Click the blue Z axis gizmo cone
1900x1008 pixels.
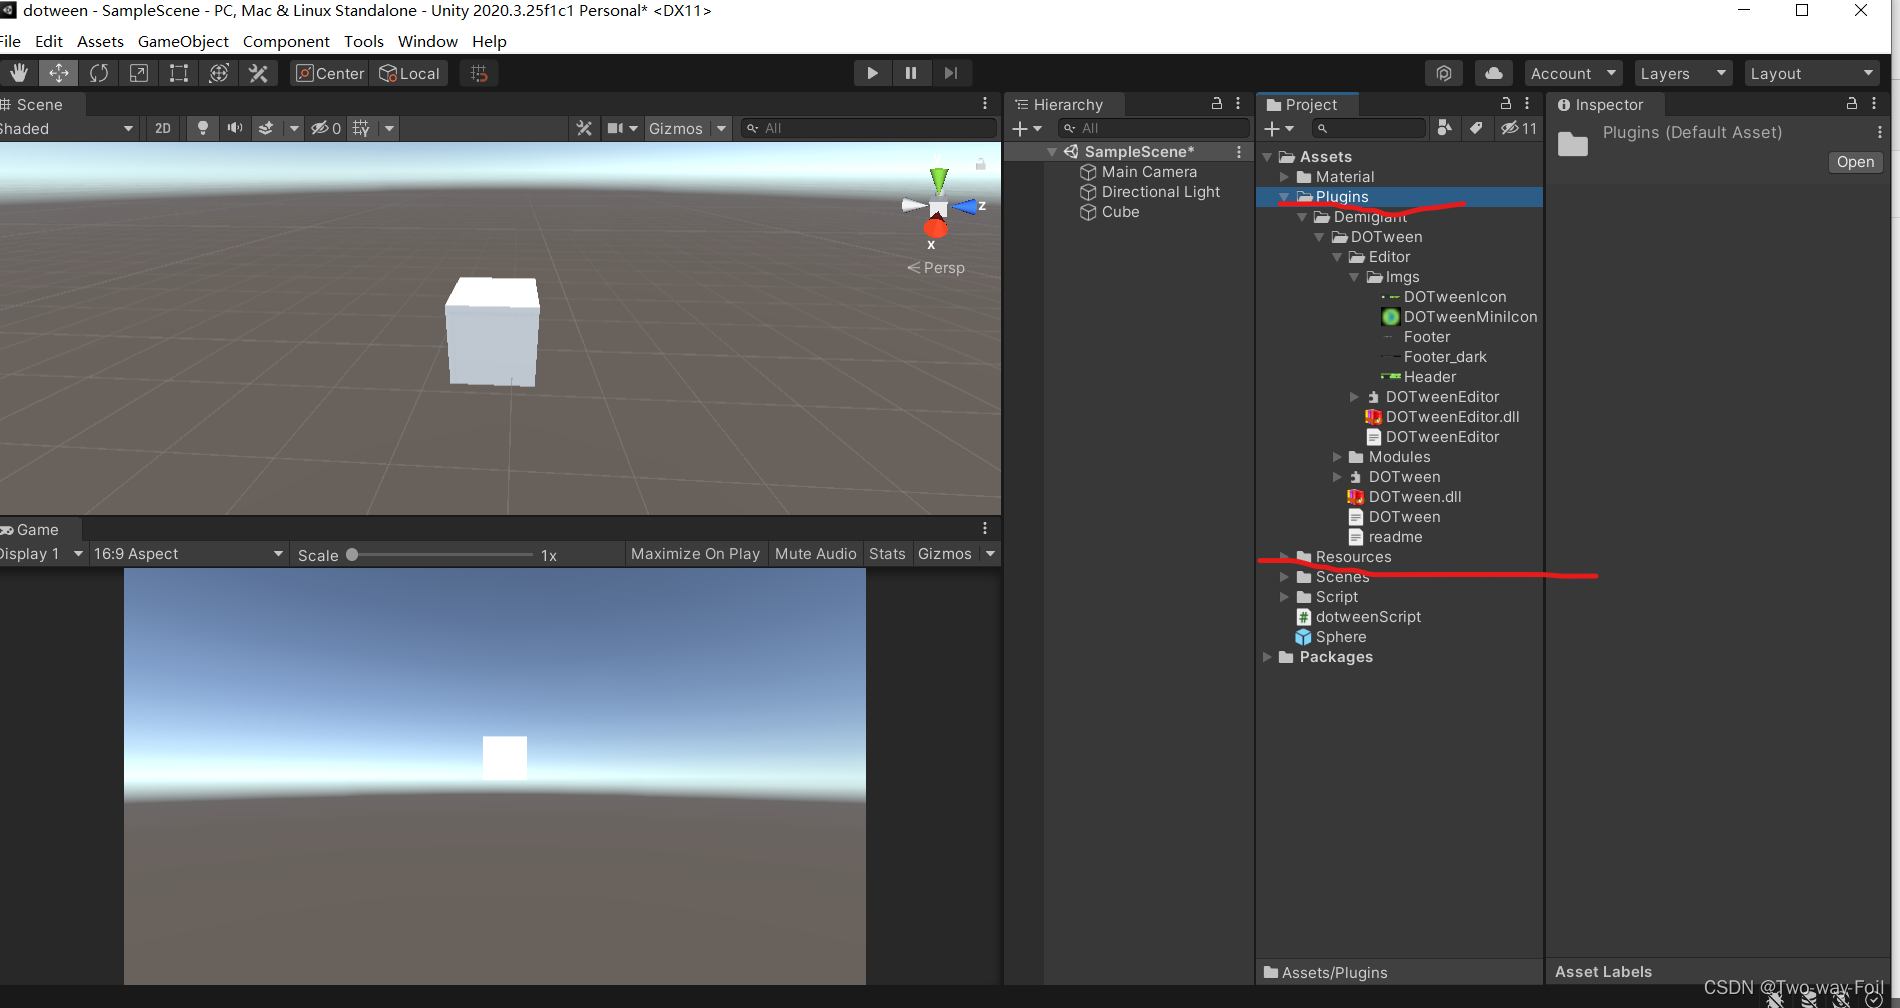pyautogui.click(x=966, y=206)
